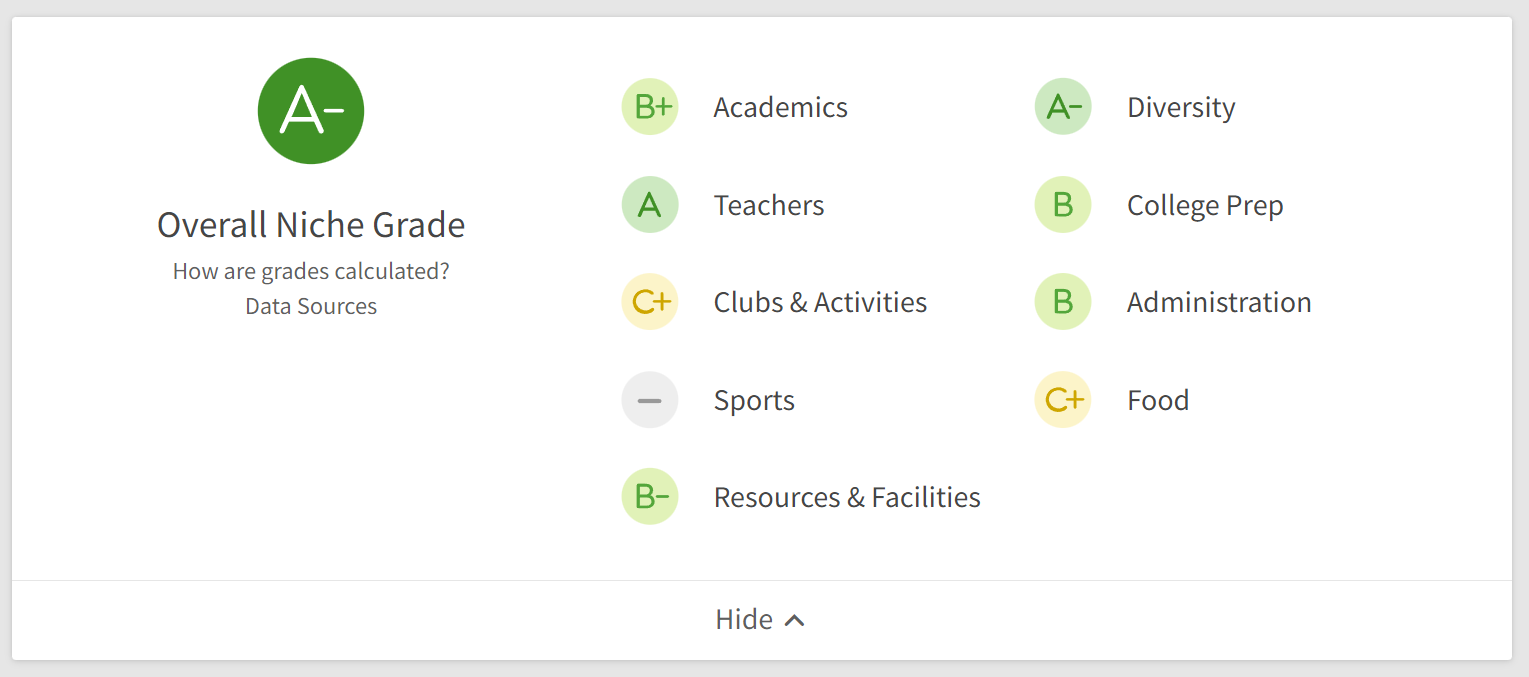Select the Resources & Facilities label
The height and width of the screenshot is (677, 1529).
847,497
